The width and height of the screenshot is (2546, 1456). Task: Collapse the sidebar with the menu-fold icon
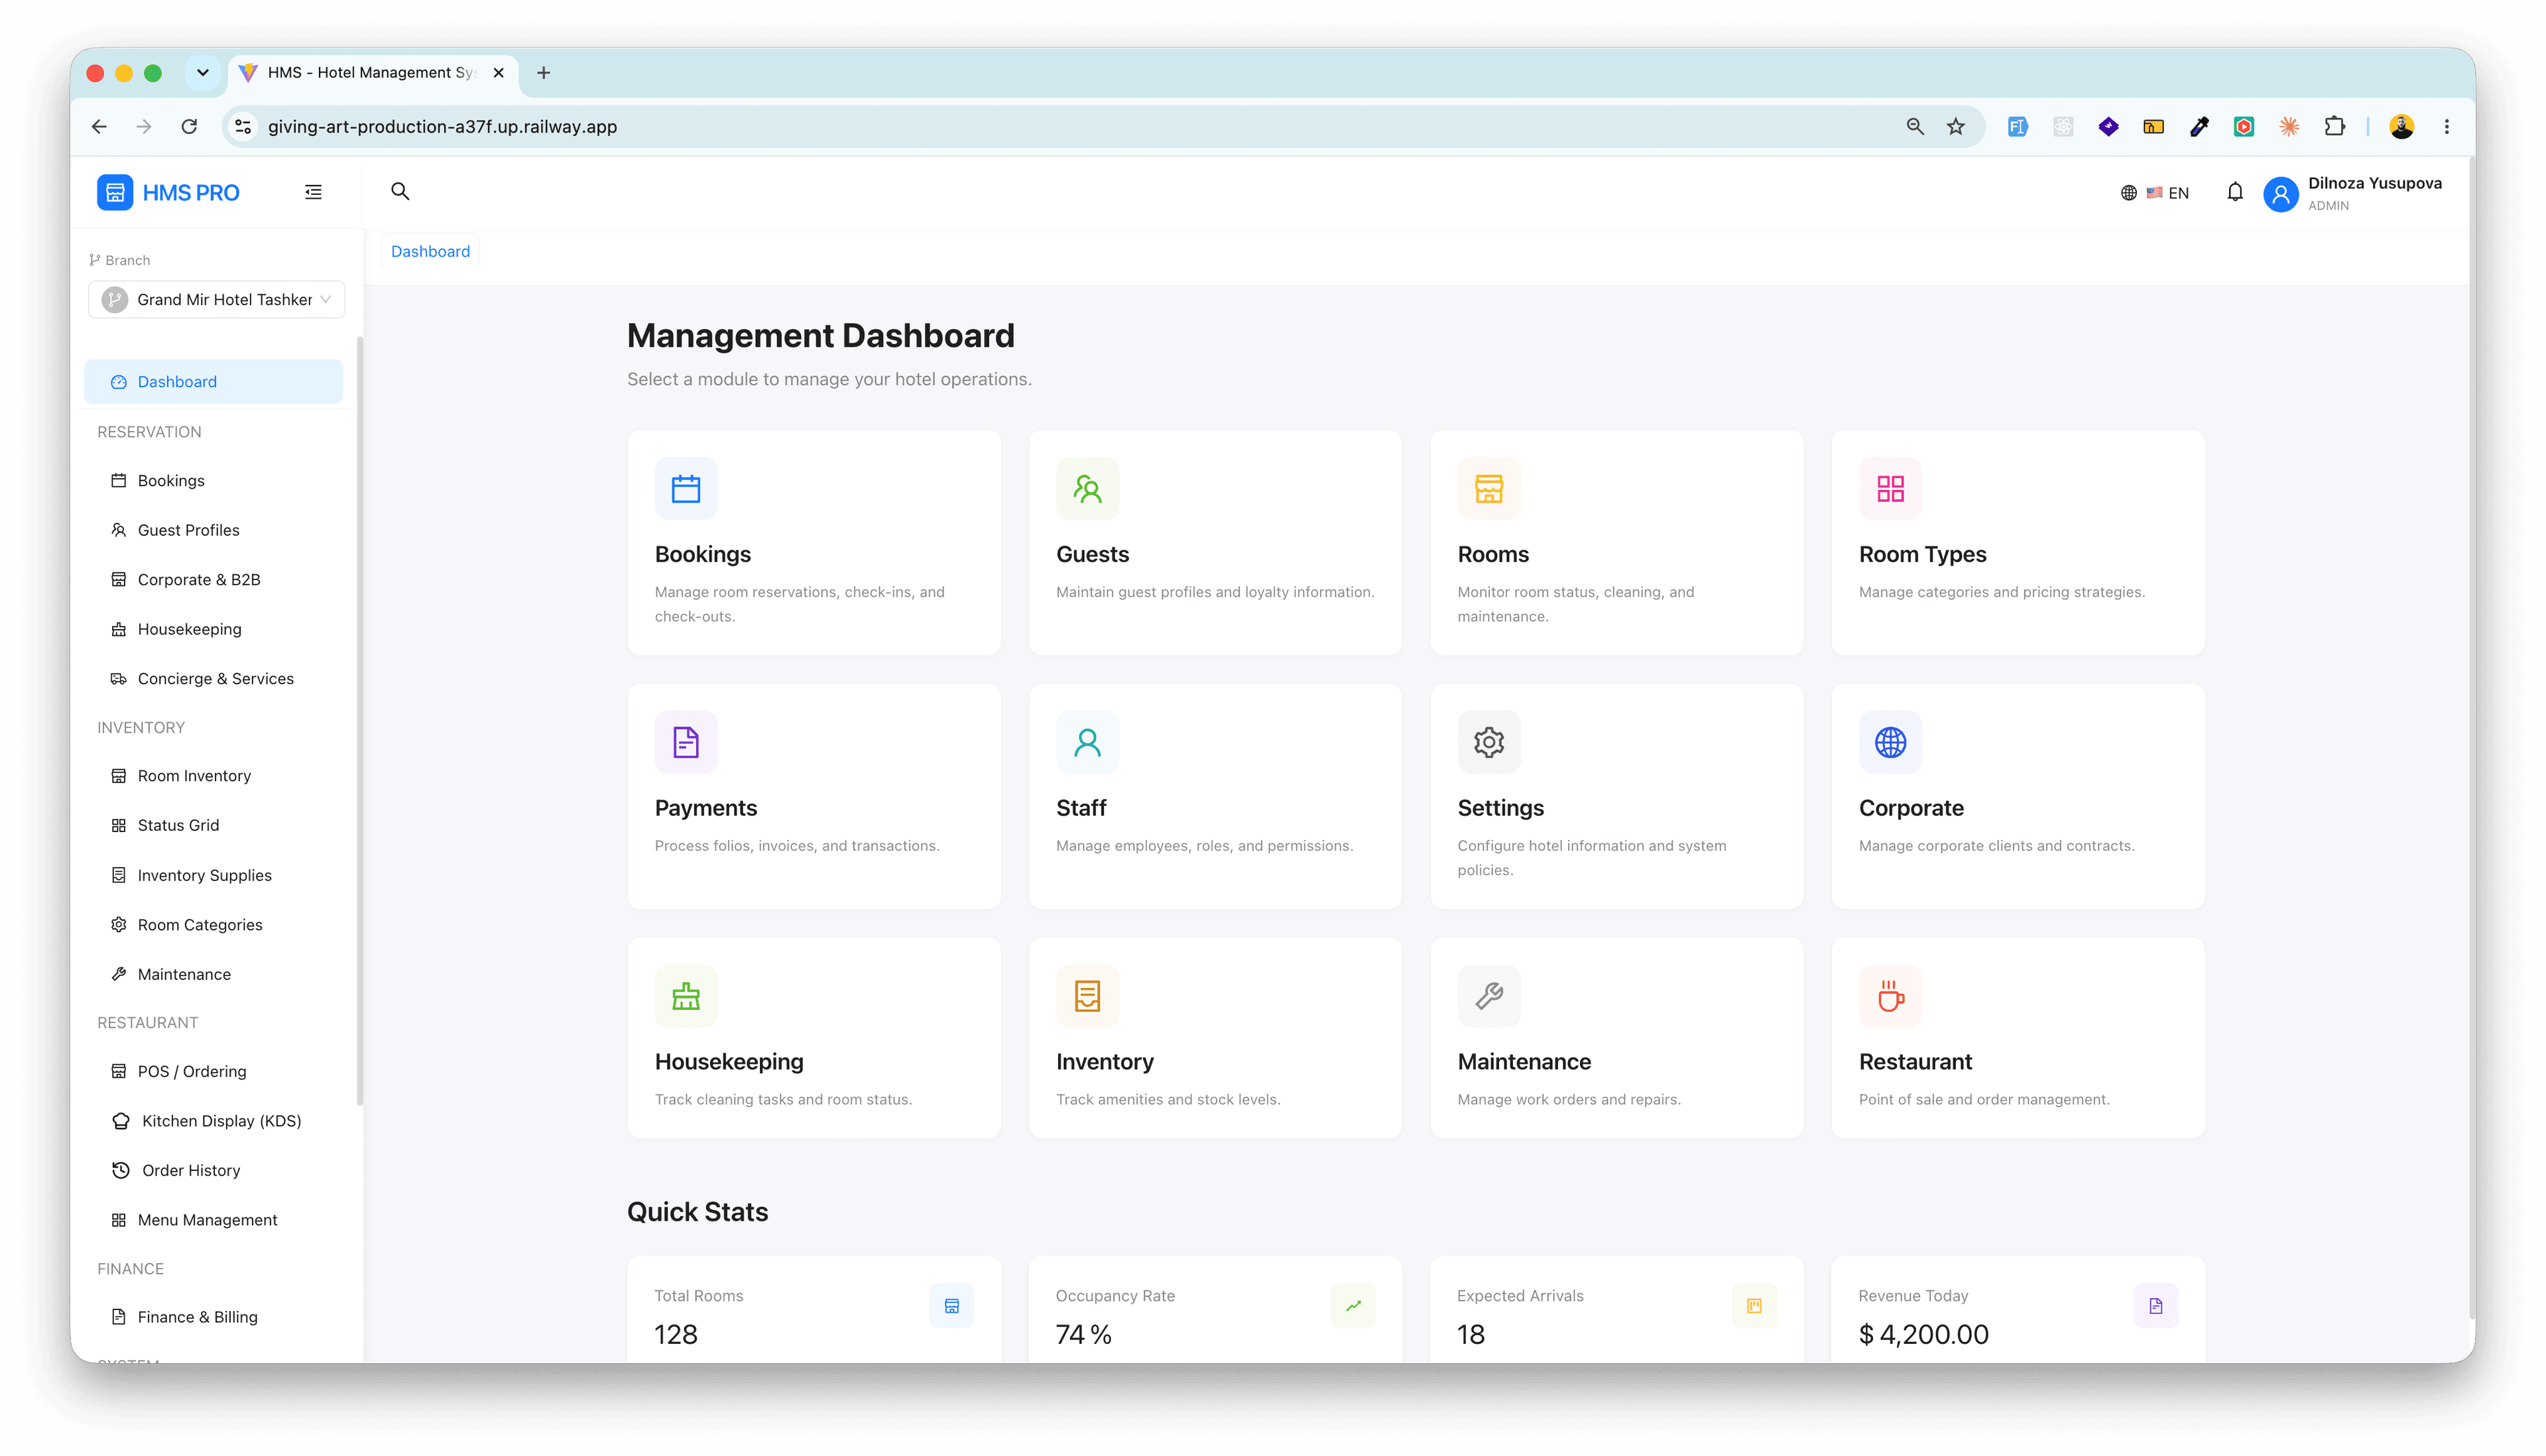point(313,192)
